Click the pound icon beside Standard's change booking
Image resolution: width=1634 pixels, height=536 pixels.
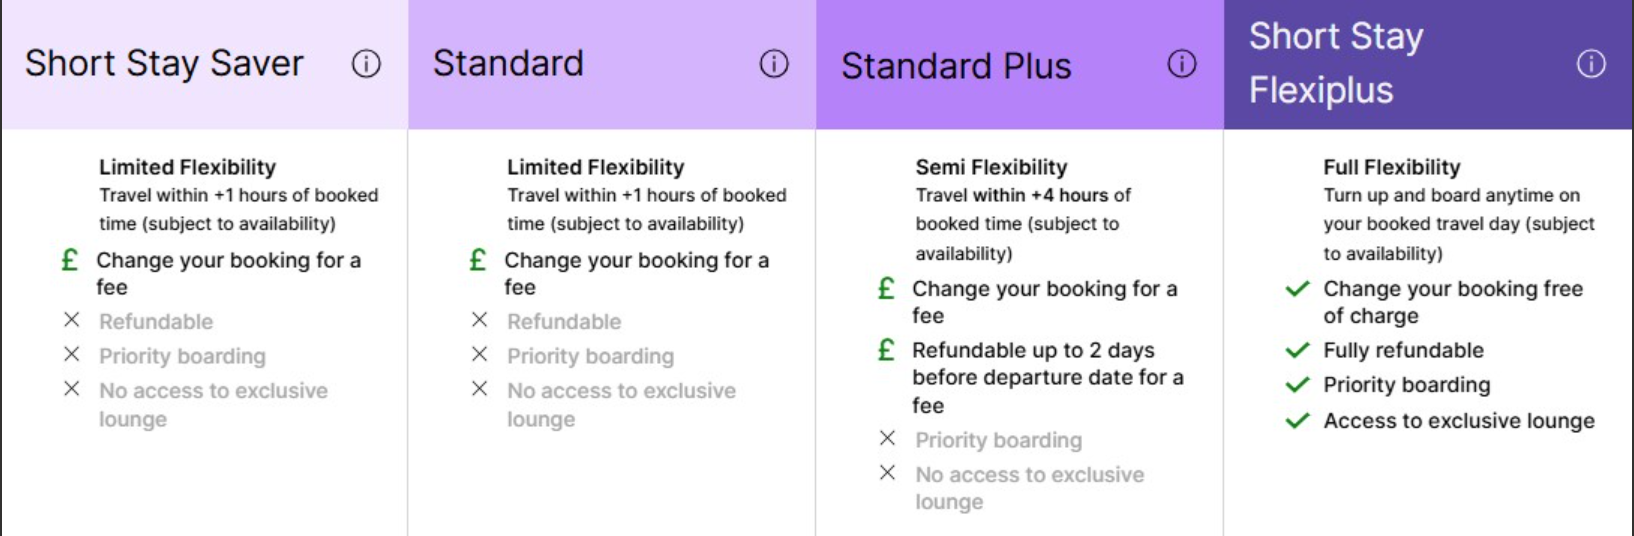tap(478, 261)
